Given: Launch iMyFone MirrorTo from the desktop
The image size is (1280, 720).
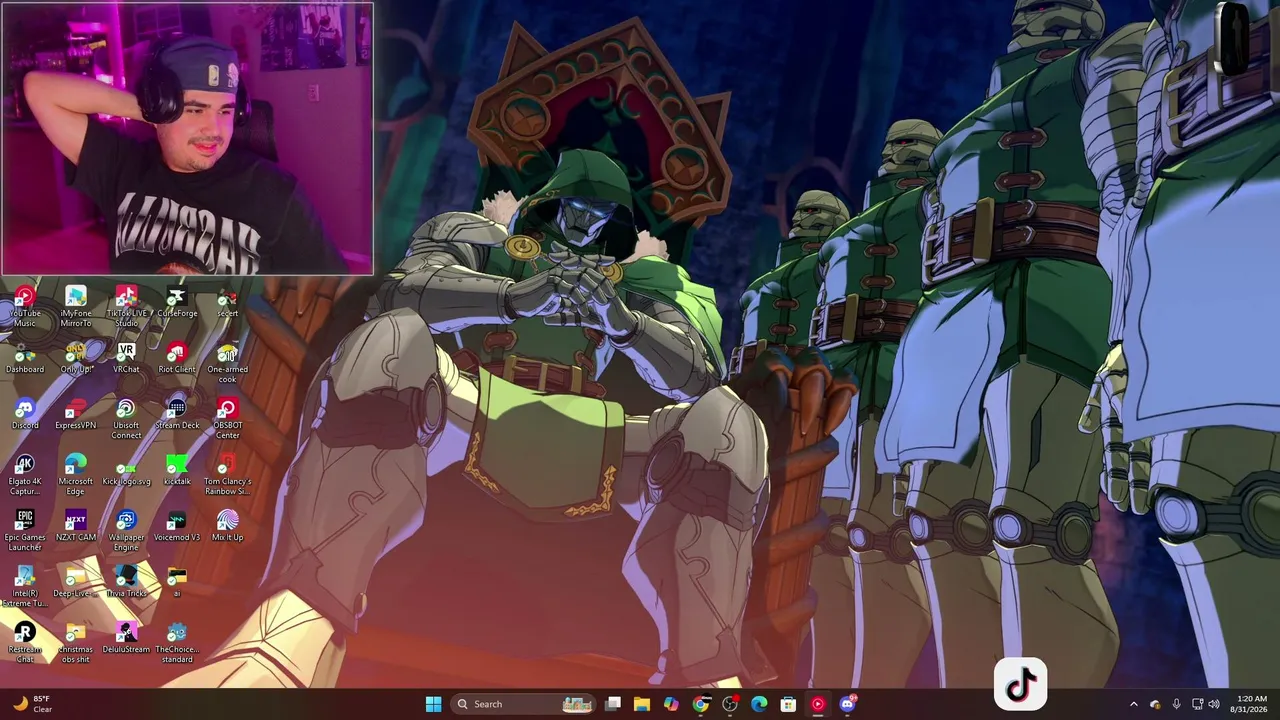Looking at the screenshot, I should [x=75, y=307].
